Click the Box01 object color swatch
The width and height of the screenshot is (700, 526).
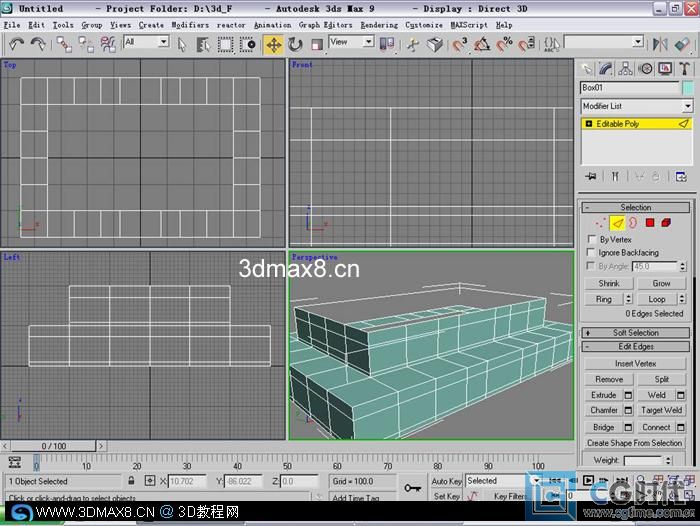coord(688,88)
